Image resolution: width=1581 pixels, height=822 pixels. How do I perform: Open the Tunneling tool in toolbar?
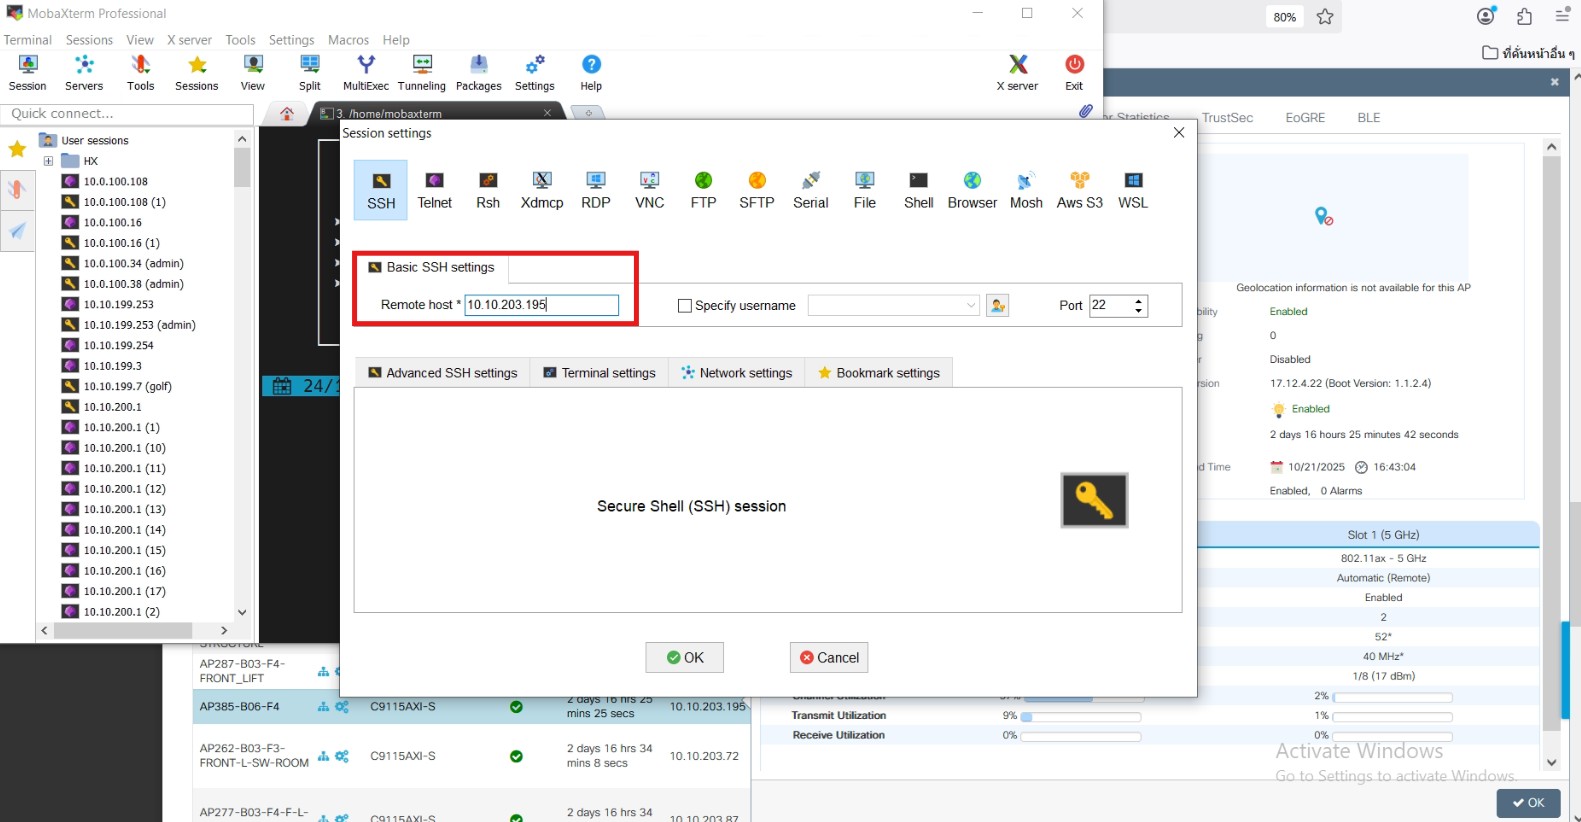(422, 72)
